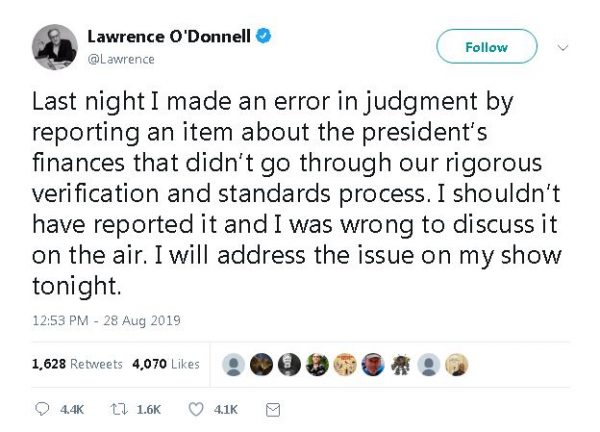The height and width of the screenshot is (432, 600).
Task: Click the direct message envelope icon
Action: coord(272,410)
